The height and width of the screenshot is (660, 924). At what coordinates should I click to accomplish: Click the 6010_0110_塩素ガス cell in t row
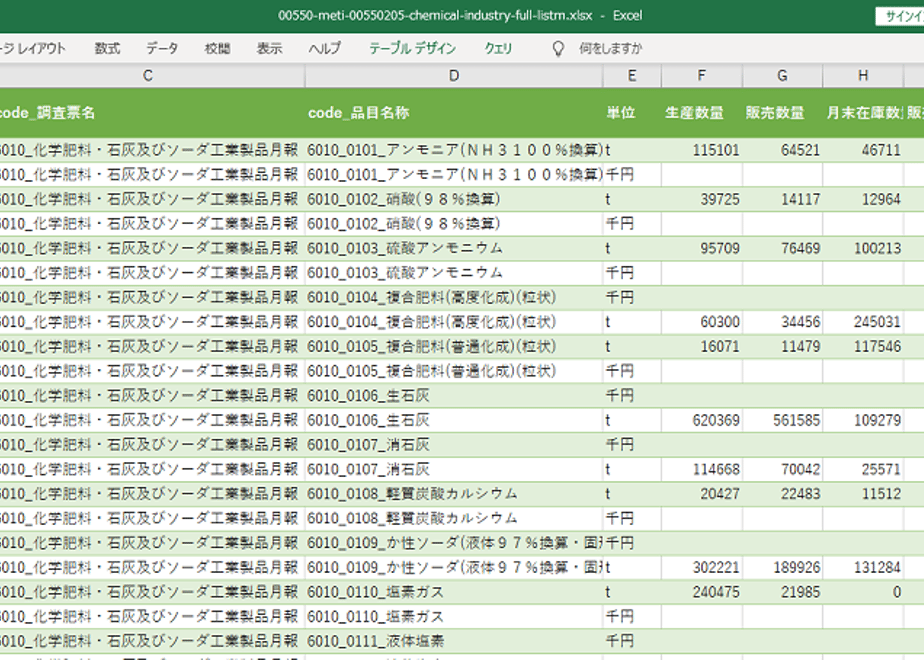coord(454,592)
